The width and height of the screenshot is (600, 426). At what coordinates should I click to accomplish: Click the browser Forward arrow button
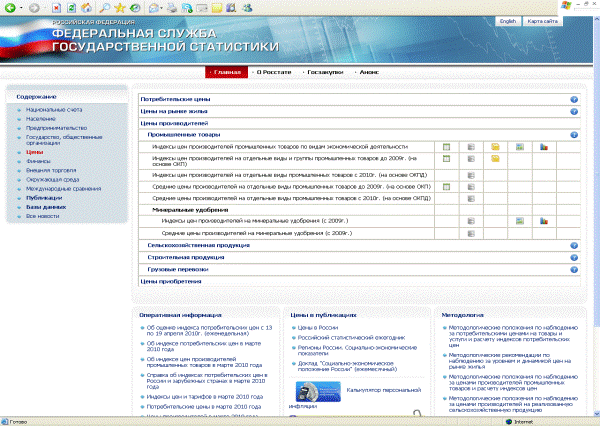point(34,8)
